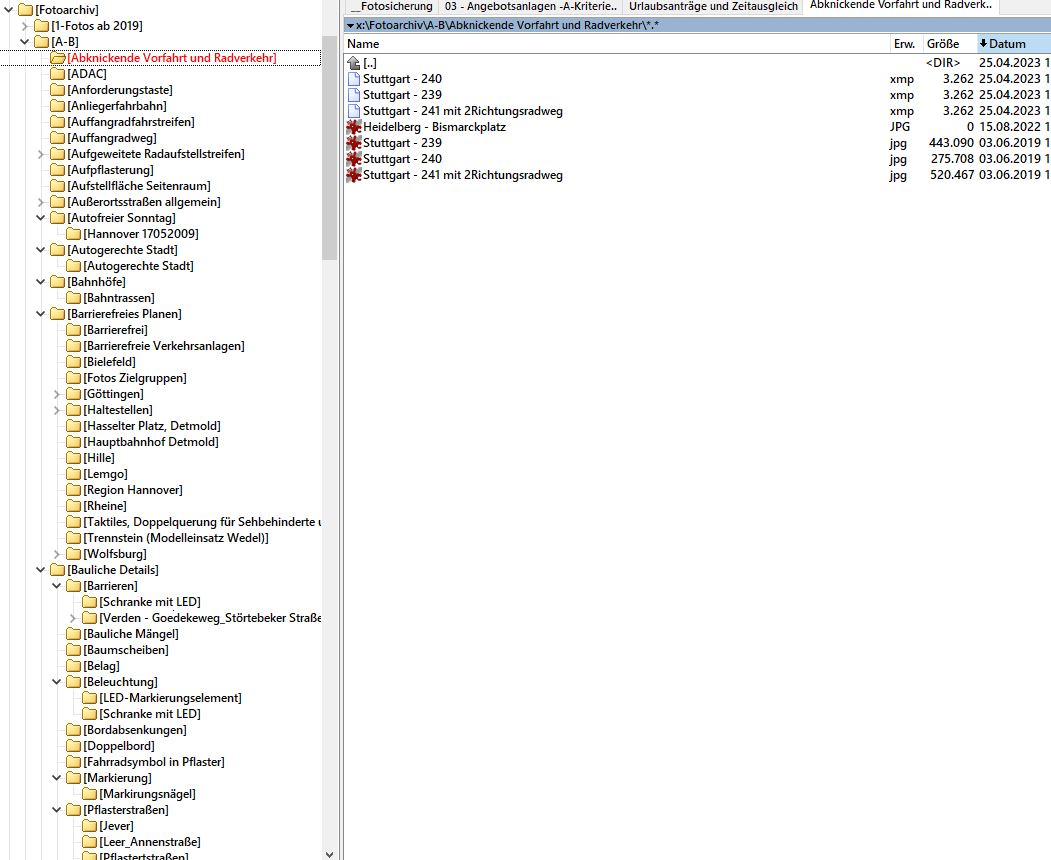Expand the 1-Fotos ab 2019 folder
The height and width of the screenshot is (860, 1051).
[x=25, y=25]
